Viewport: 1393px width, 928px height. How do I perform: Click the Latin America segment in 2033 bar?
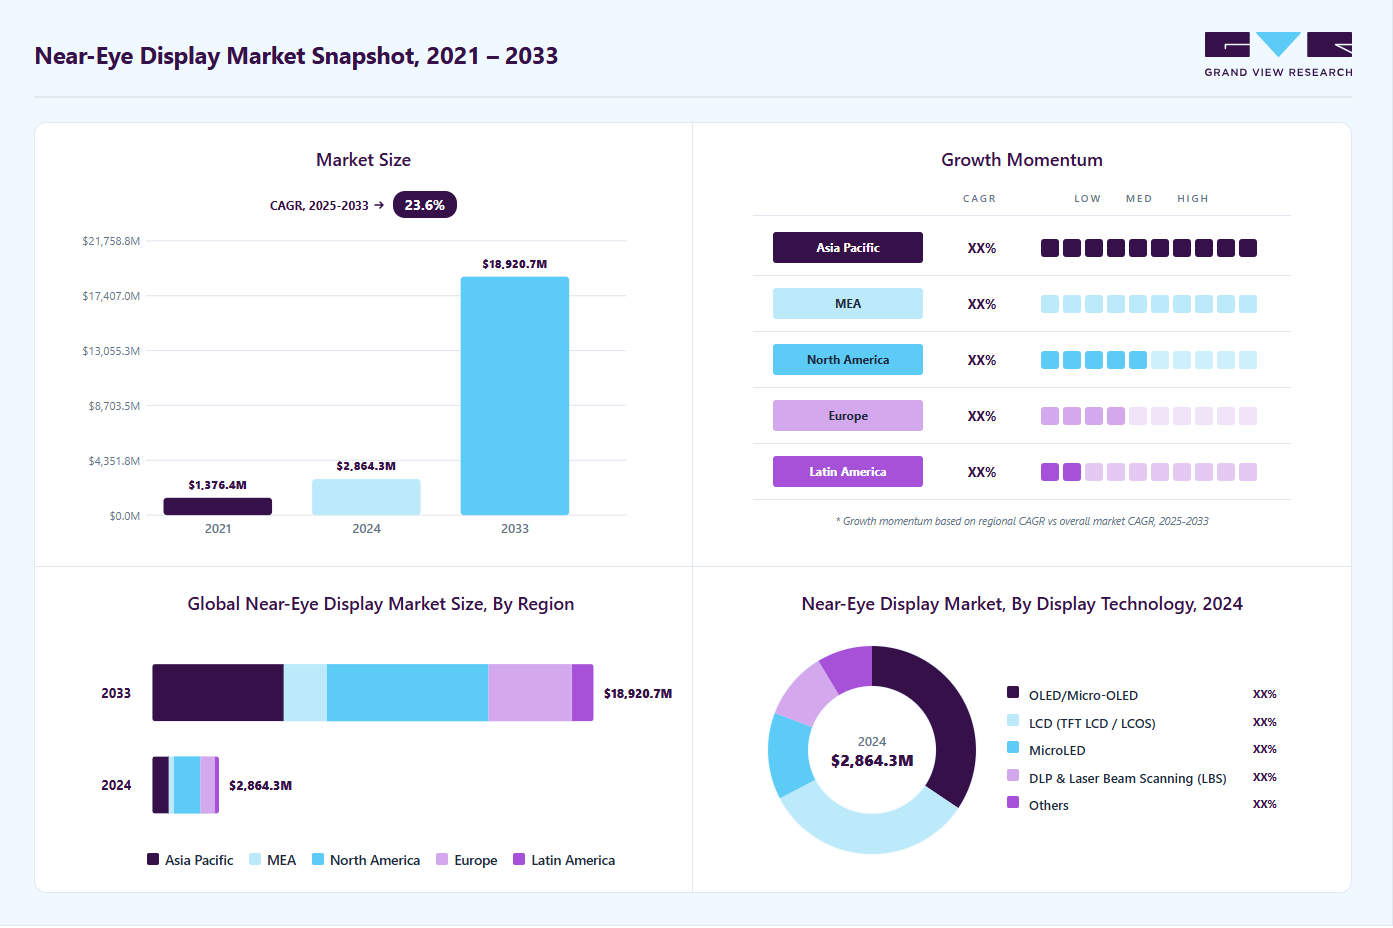pos(583,693)
